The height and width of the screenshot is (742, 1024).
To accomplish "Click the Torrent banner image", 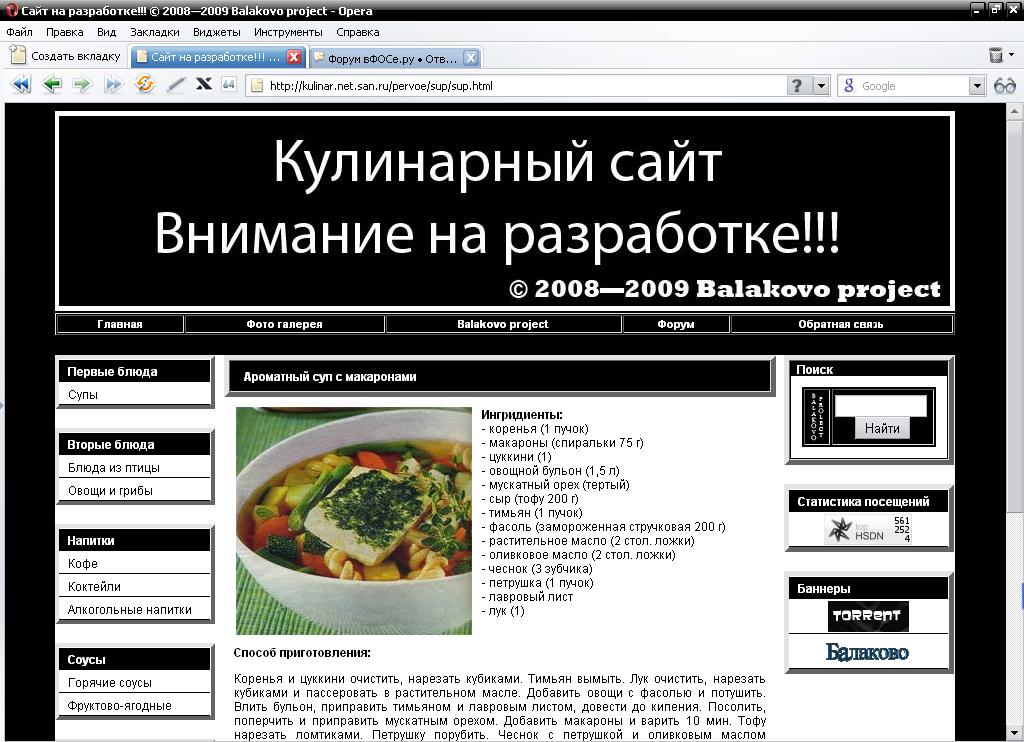I will point(868,616).
